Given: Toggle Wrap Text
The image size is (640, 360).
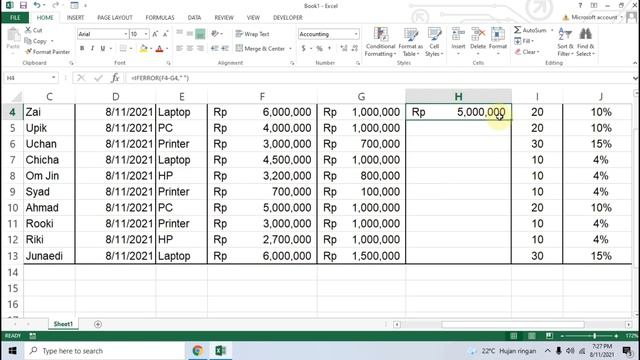Looking at the screenshot, I should click(252, 34).
